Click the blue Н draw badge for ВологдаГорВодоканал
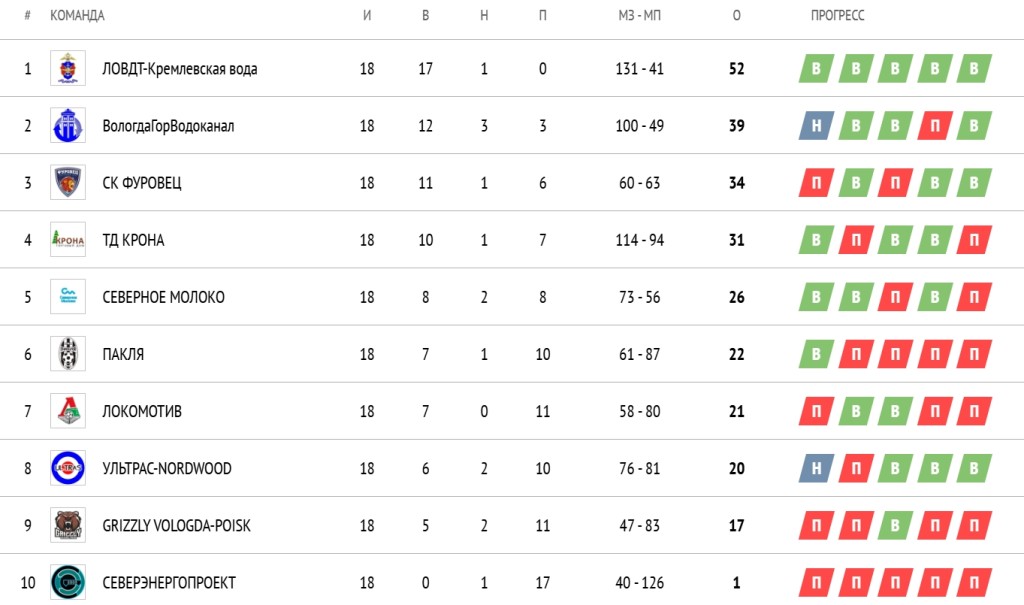This screenshot has height=605, width=1024. tap(817, 126)
